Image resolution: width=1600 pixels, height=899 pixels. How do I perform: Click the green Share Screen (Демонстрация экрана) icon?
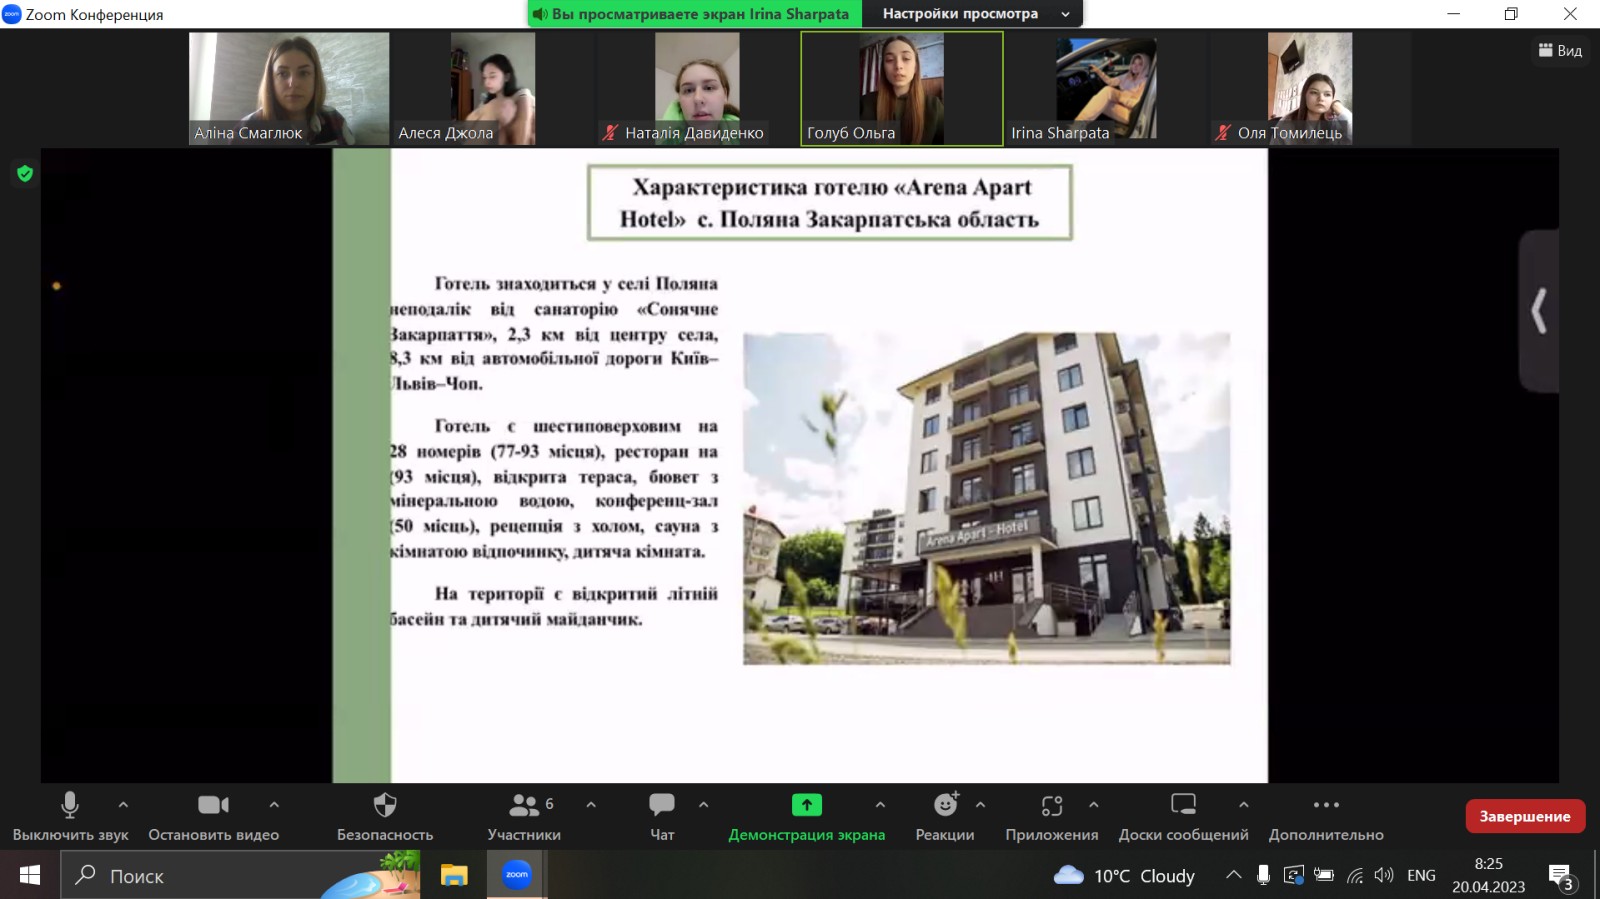click(x=806, y=806)
